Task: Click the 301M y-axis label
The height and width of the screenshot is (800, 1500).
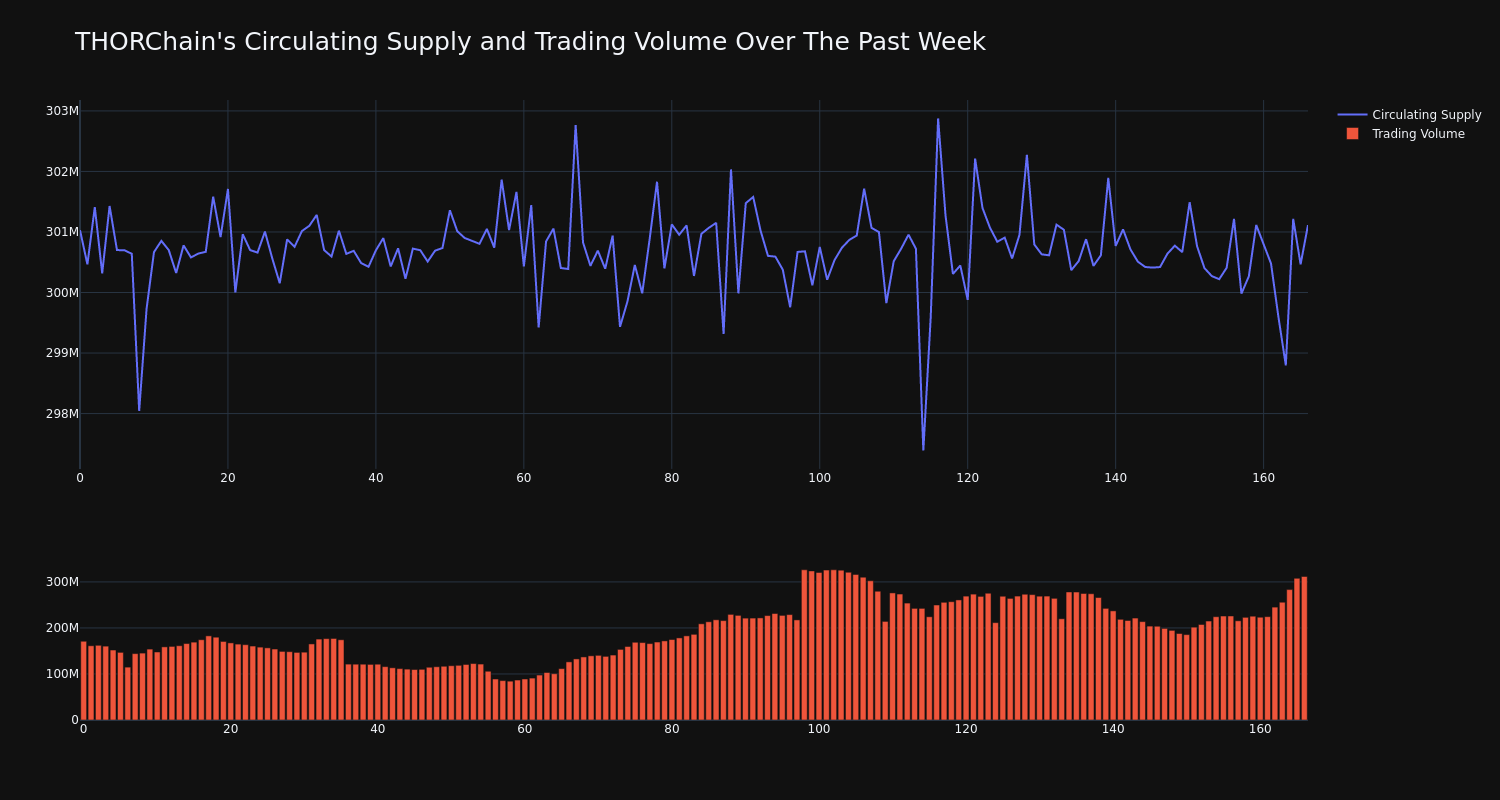Action: [x=62, y=232]
